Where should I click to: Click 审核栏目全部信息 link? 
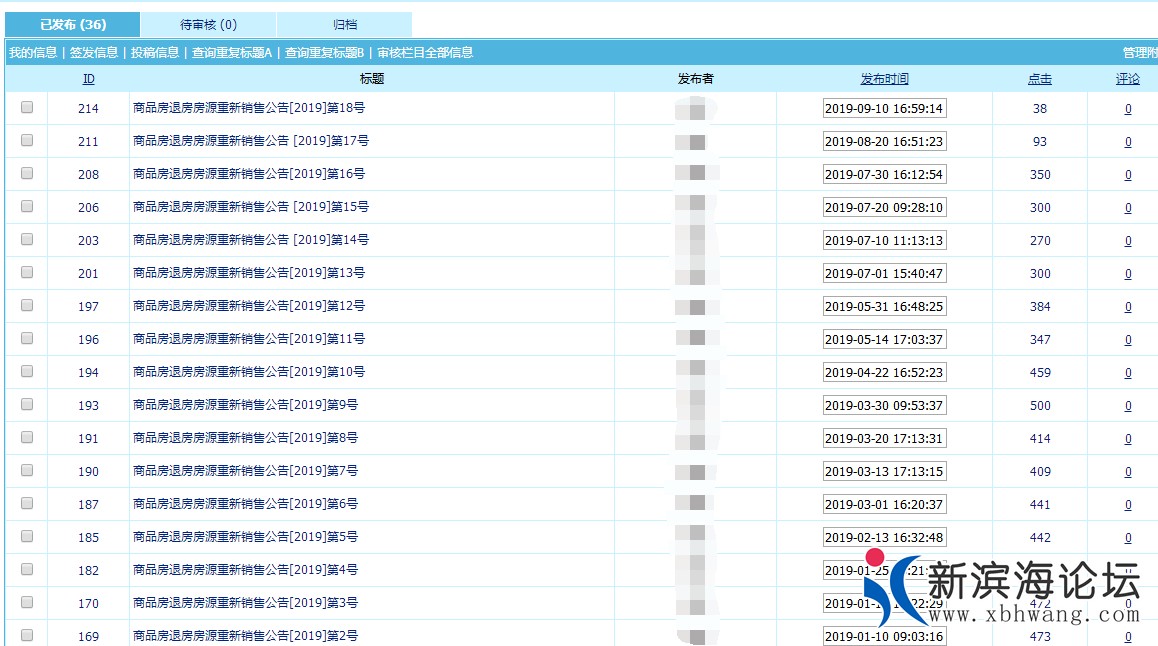pyautogui.click(x=425, y=53)
